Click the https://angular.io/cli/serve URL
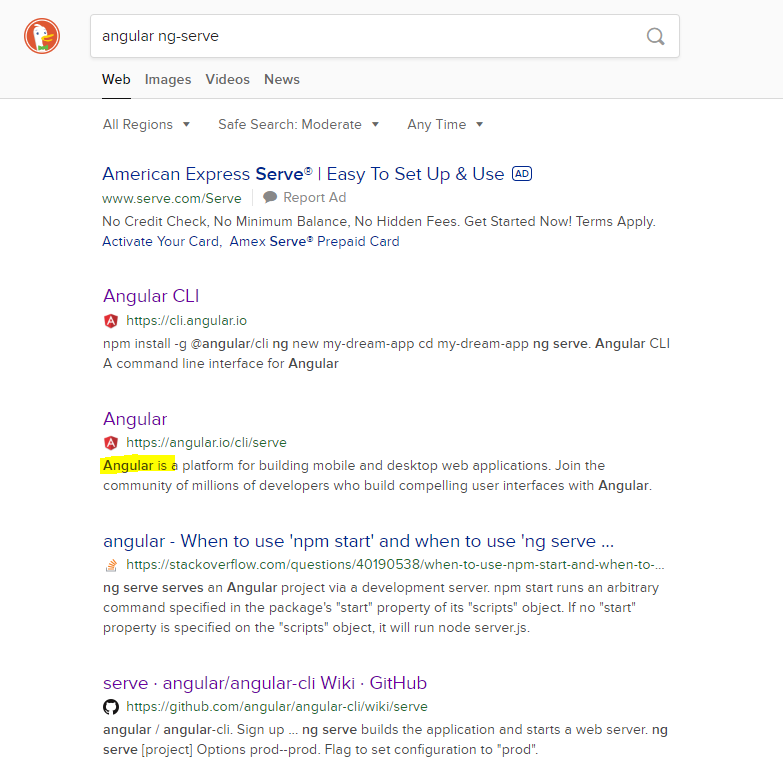The width and height of the screenshot is (783, 780). point(206,442)
